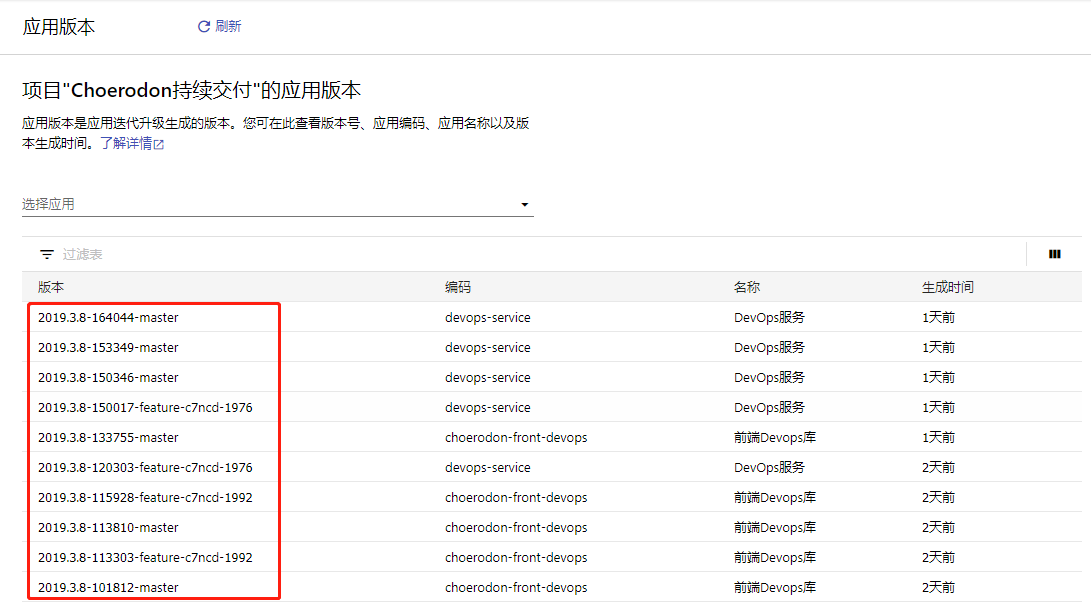Focus the 过滤表 filter input

83,255
